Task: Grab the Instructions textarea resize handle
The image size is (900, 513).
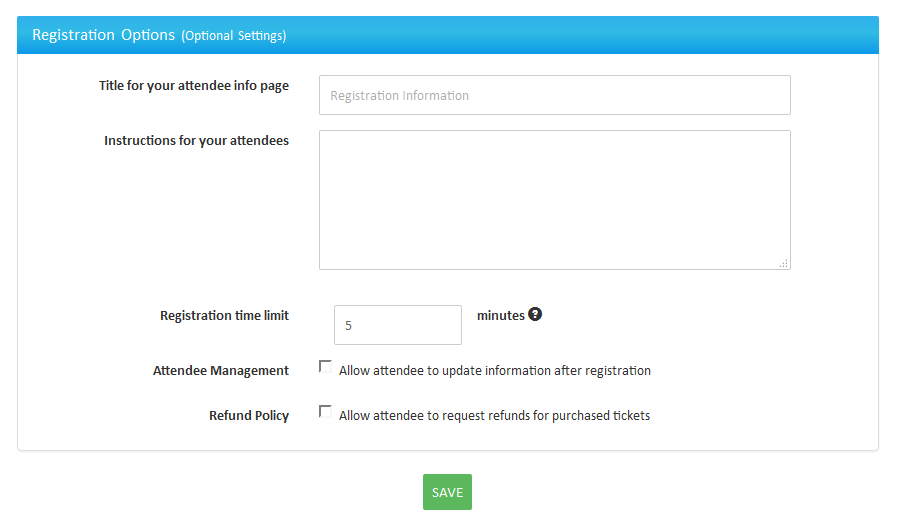Action: pyautogui.click(x=783, y=263)
